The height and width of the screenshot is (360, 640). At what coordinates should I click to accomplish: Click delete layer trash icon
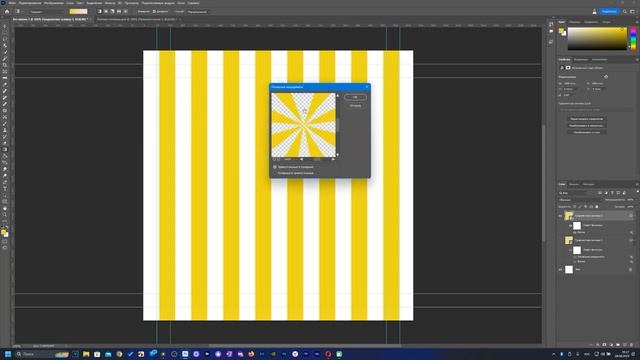(x=631, y=345)
